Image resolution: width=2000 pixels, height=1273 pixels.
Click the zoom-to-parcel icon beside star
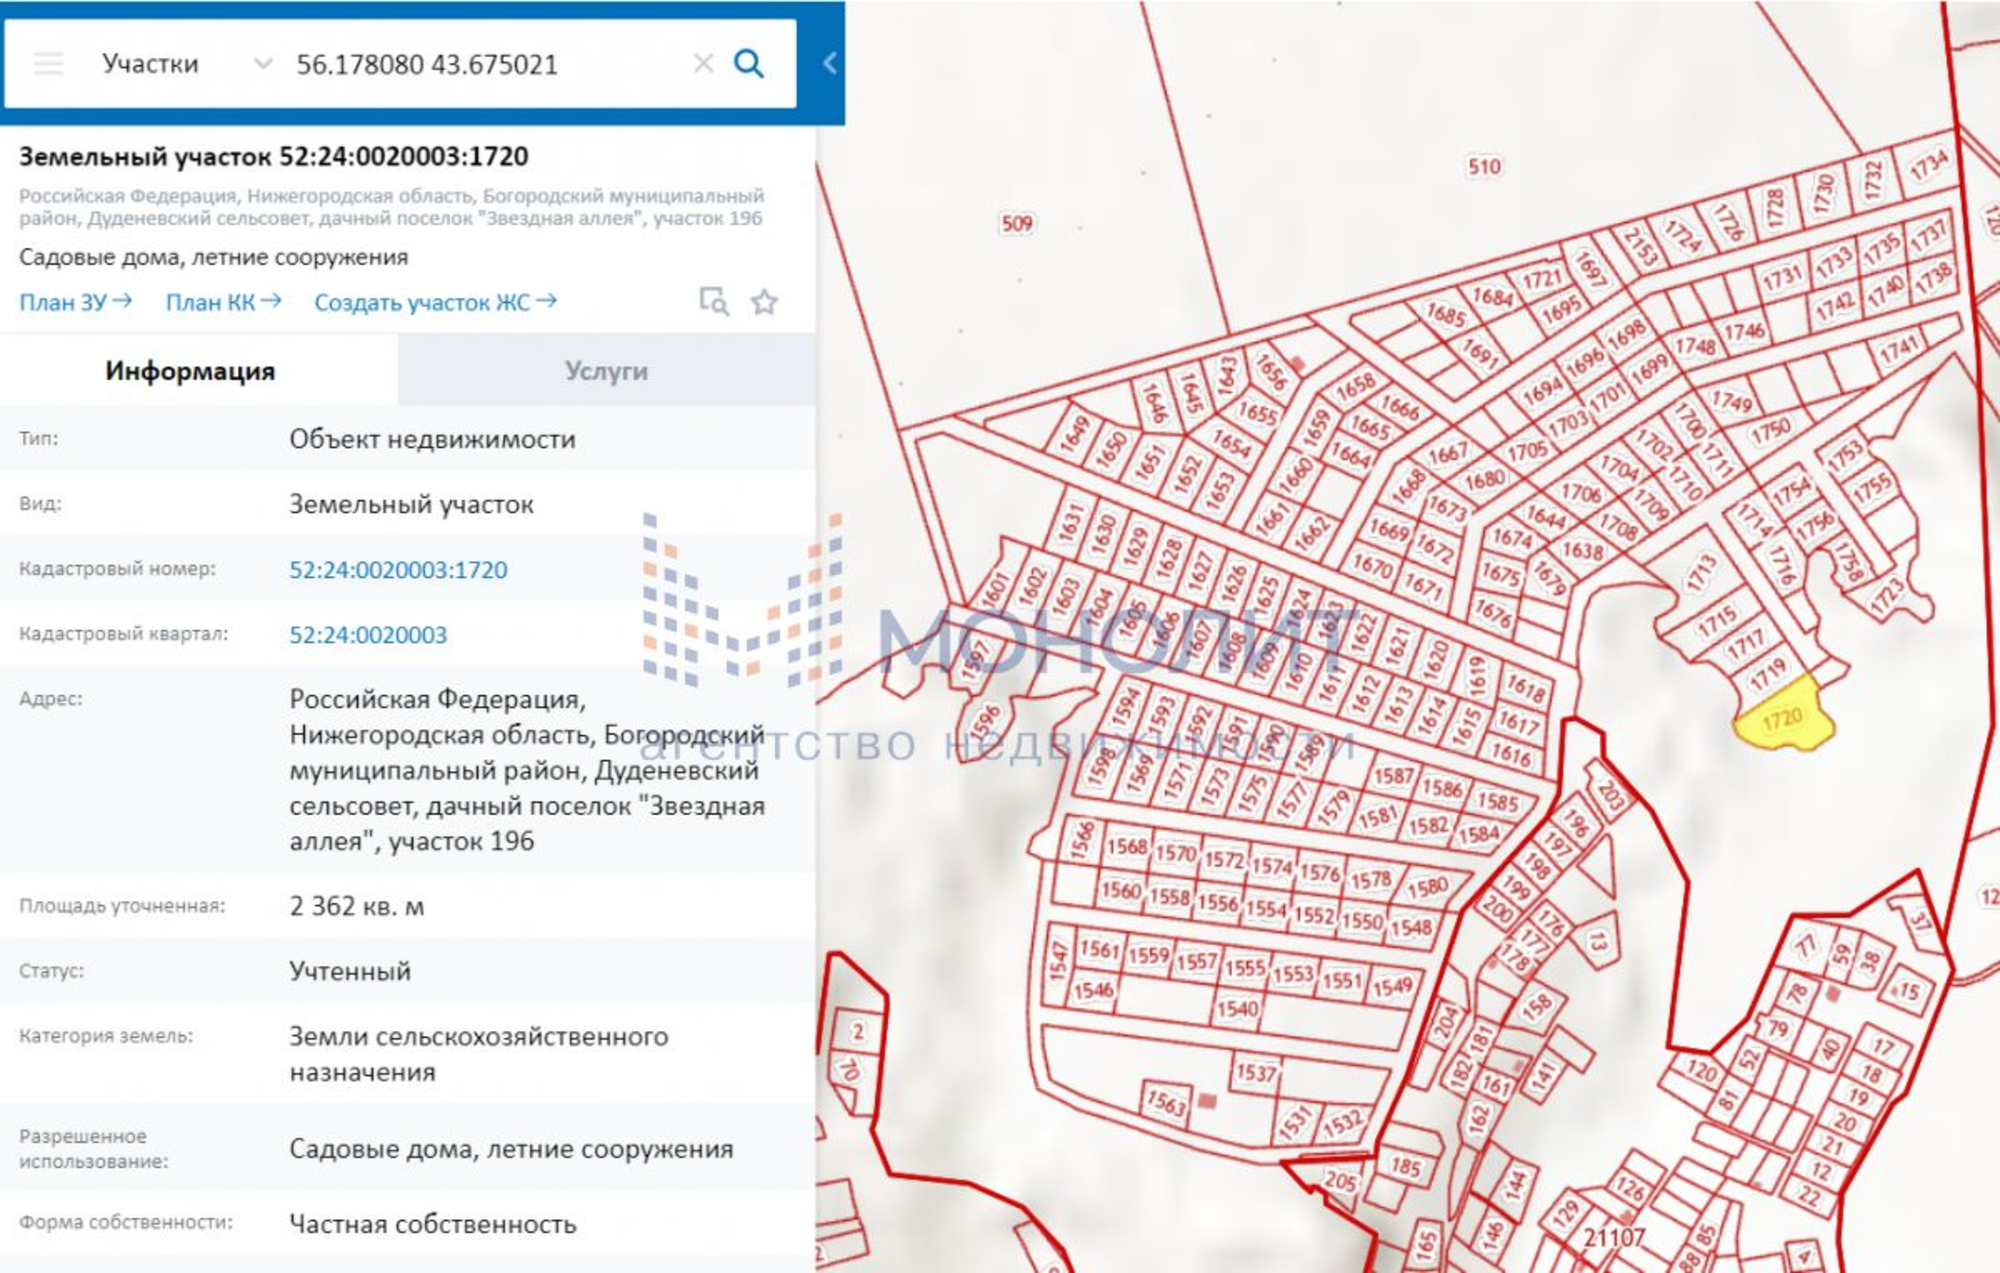coord(713,301)
